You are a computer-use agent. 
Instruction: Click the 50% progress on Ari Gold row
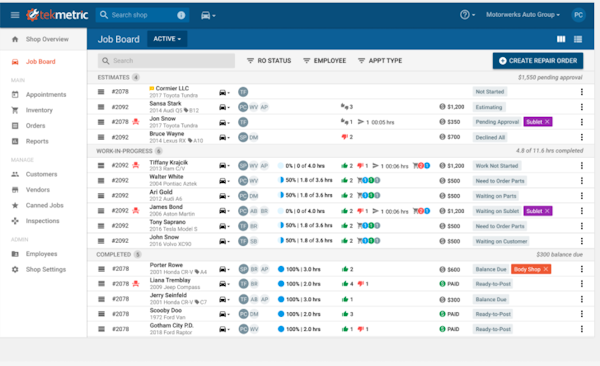point(305,195)
